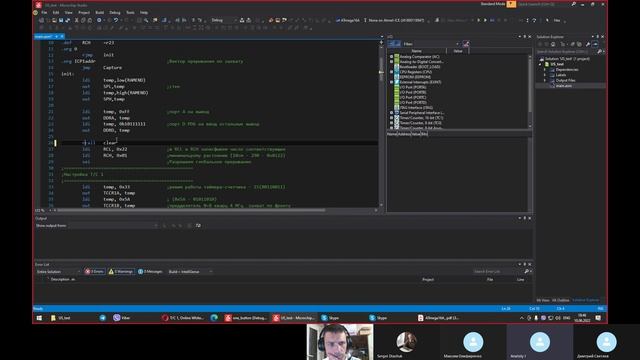Expand the Labels folder
The height and width of the screenshot is (360, 640).
[x=544, y=75]
